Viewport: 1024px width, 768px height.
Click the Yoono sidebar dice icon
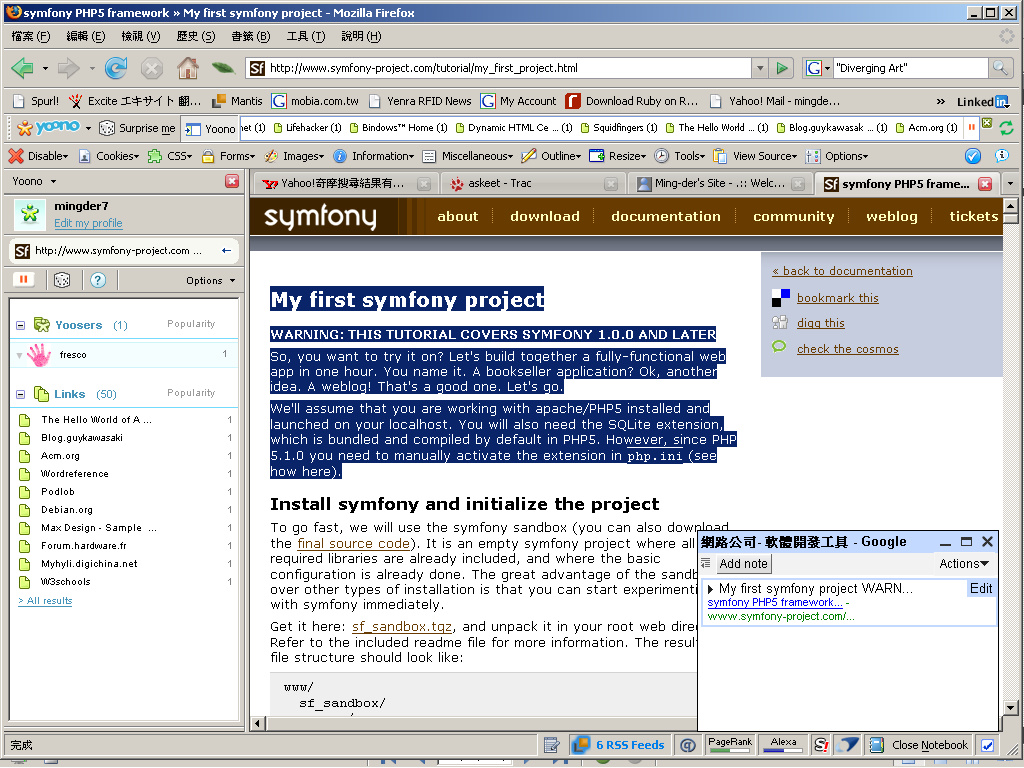click(x=62, y=280)
